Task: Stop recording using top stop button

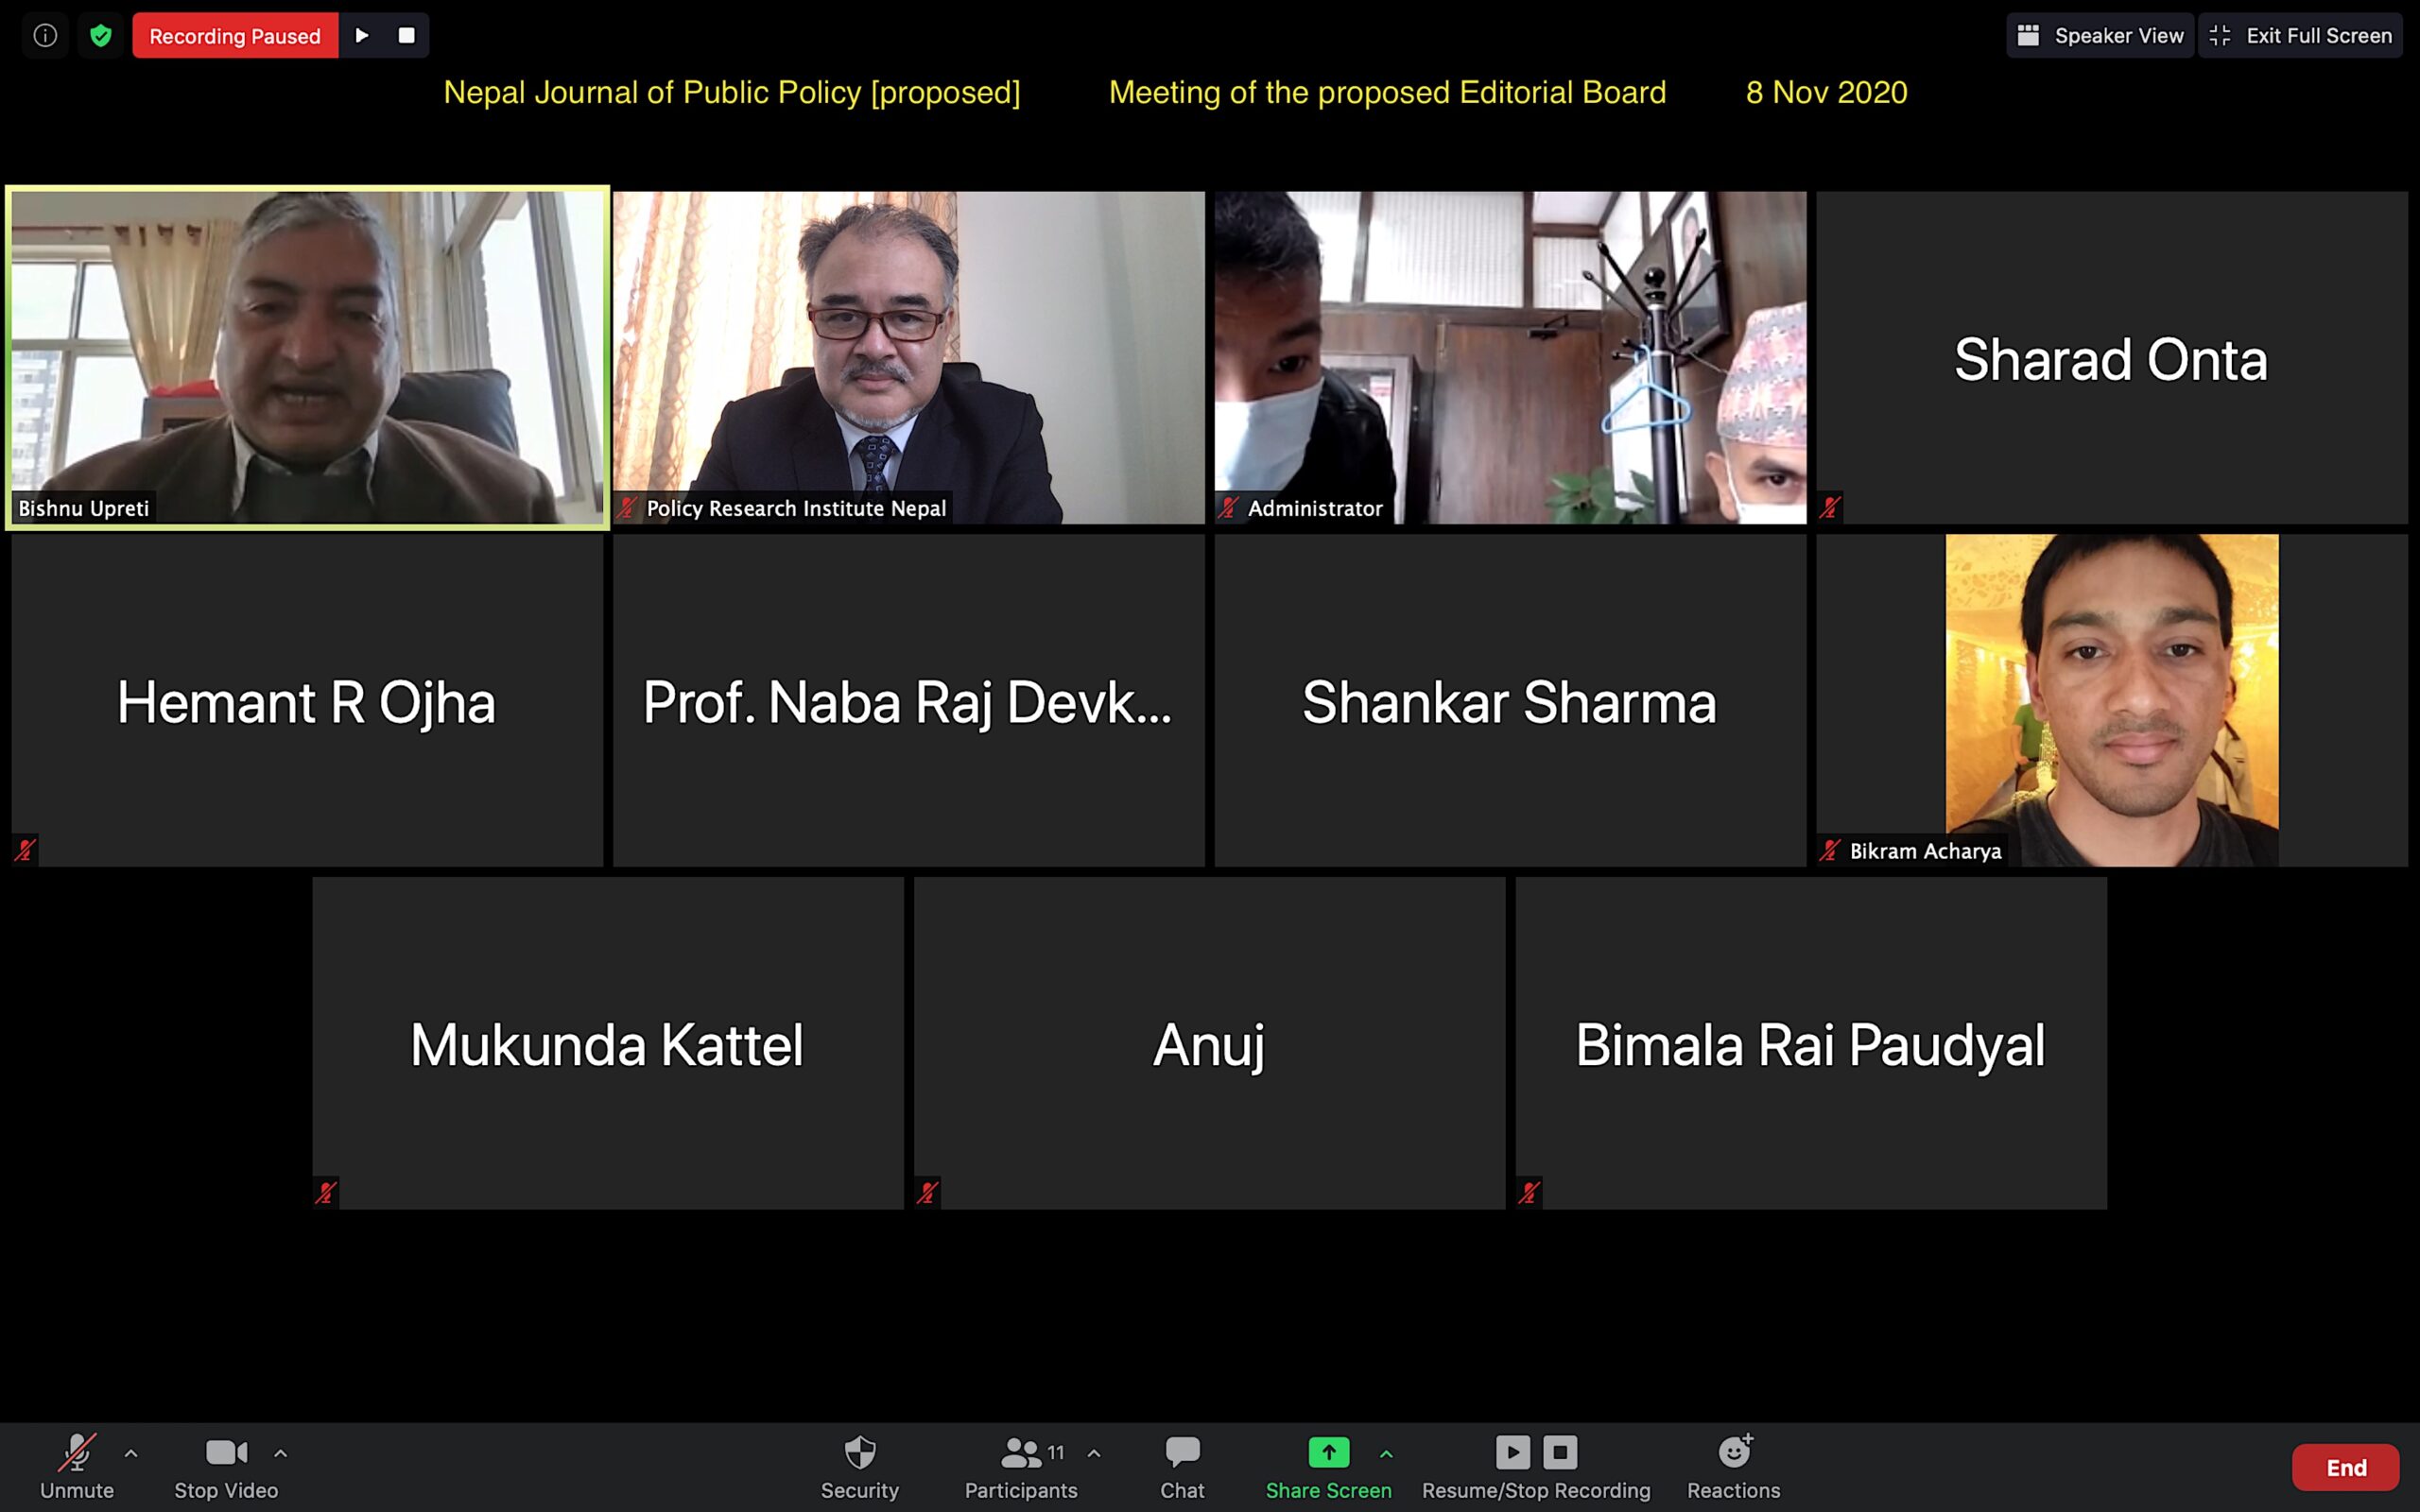Action: (x=406, y=36)
